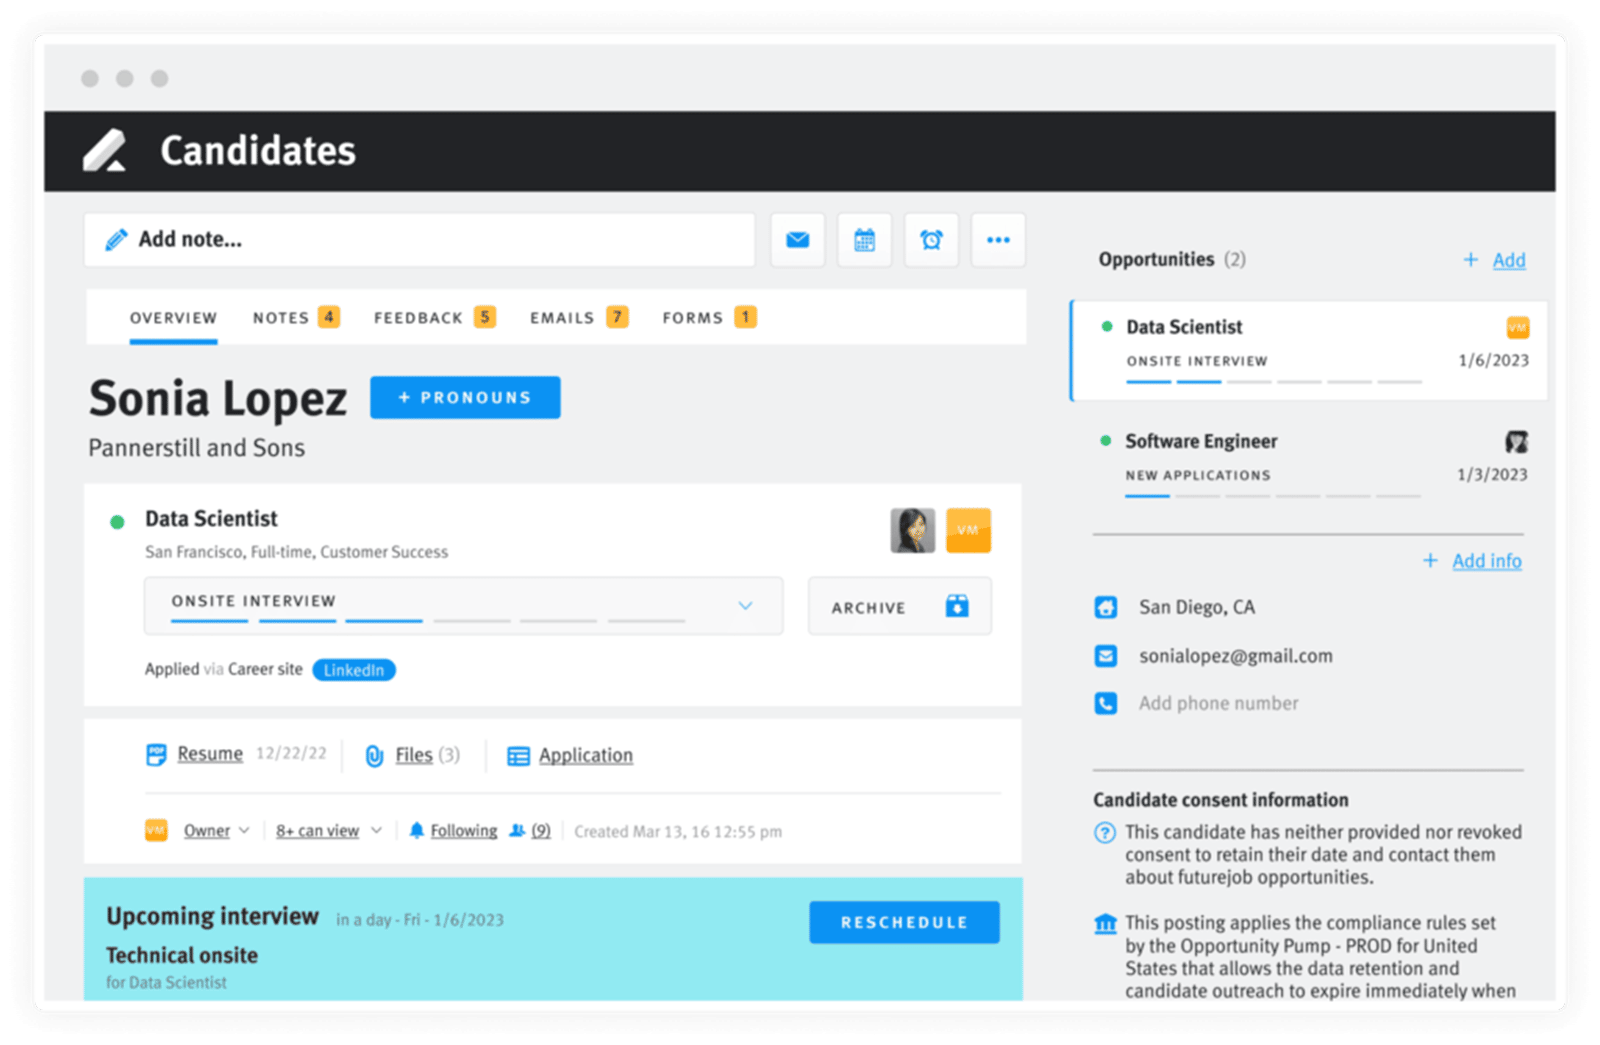Click the alarm clock snooze icon

click(x=931, y=240)
